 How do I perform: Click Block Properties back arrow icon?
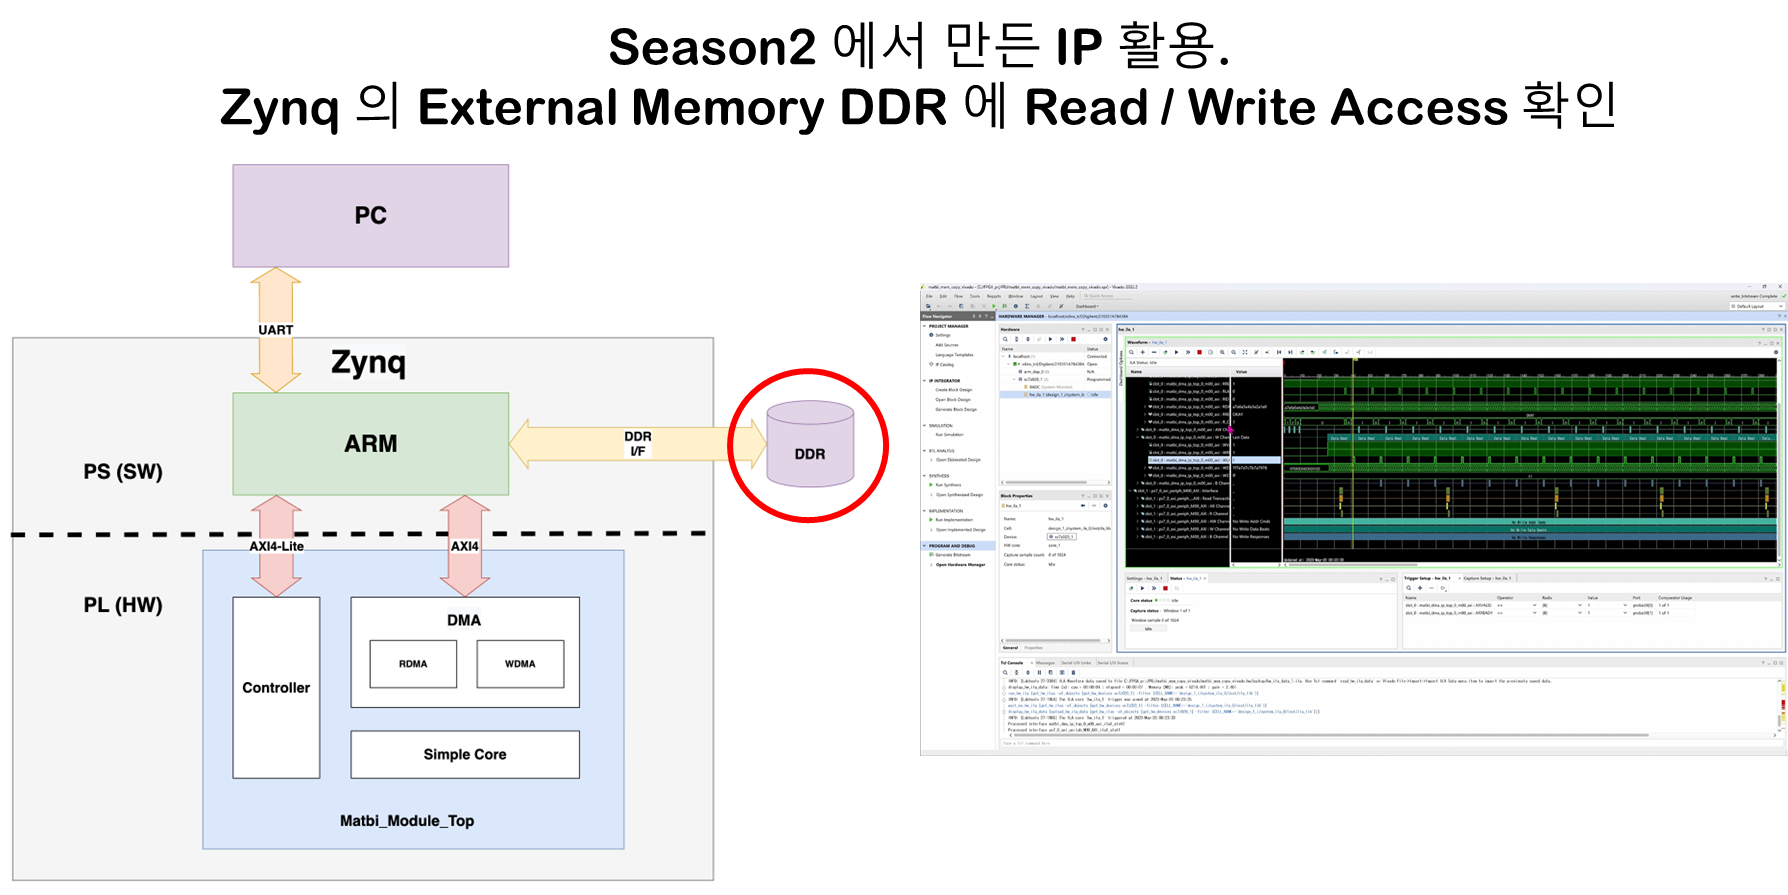pos(1083,505)
